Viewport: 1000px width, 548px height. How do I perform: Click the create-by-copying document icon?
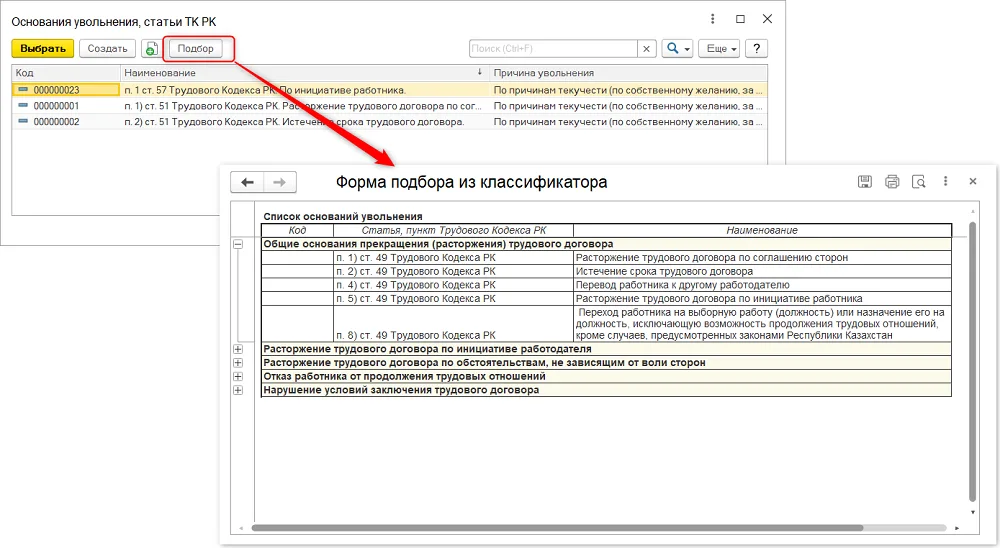pos(151,48)
